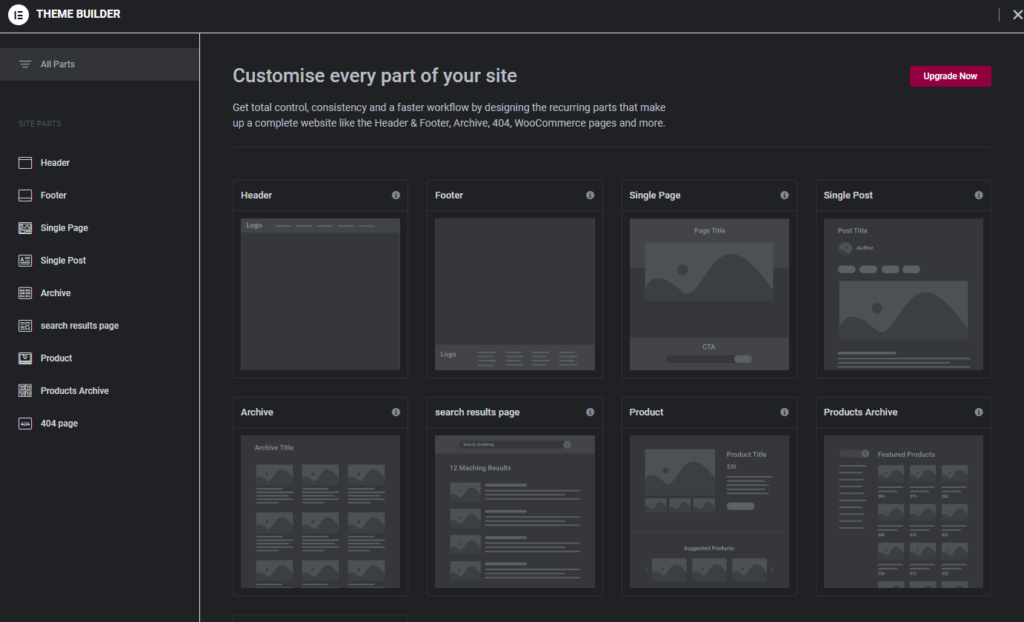Click Single Page icon in sidebar
Image resolution: width=1024 pixels, height=622 pixels.
(x=25, y=228)
